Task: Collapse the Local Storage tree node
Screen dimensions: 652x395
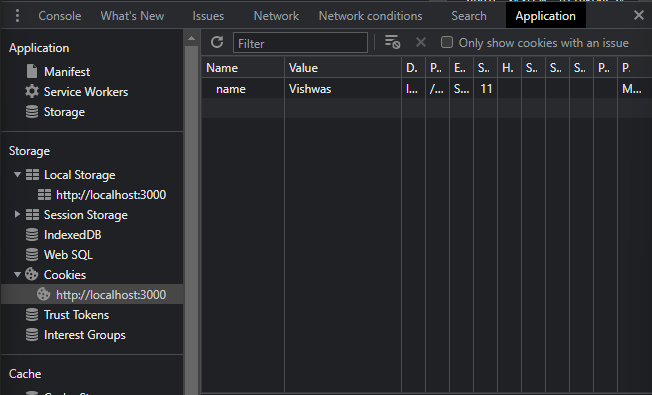Action: pos(17,175)
